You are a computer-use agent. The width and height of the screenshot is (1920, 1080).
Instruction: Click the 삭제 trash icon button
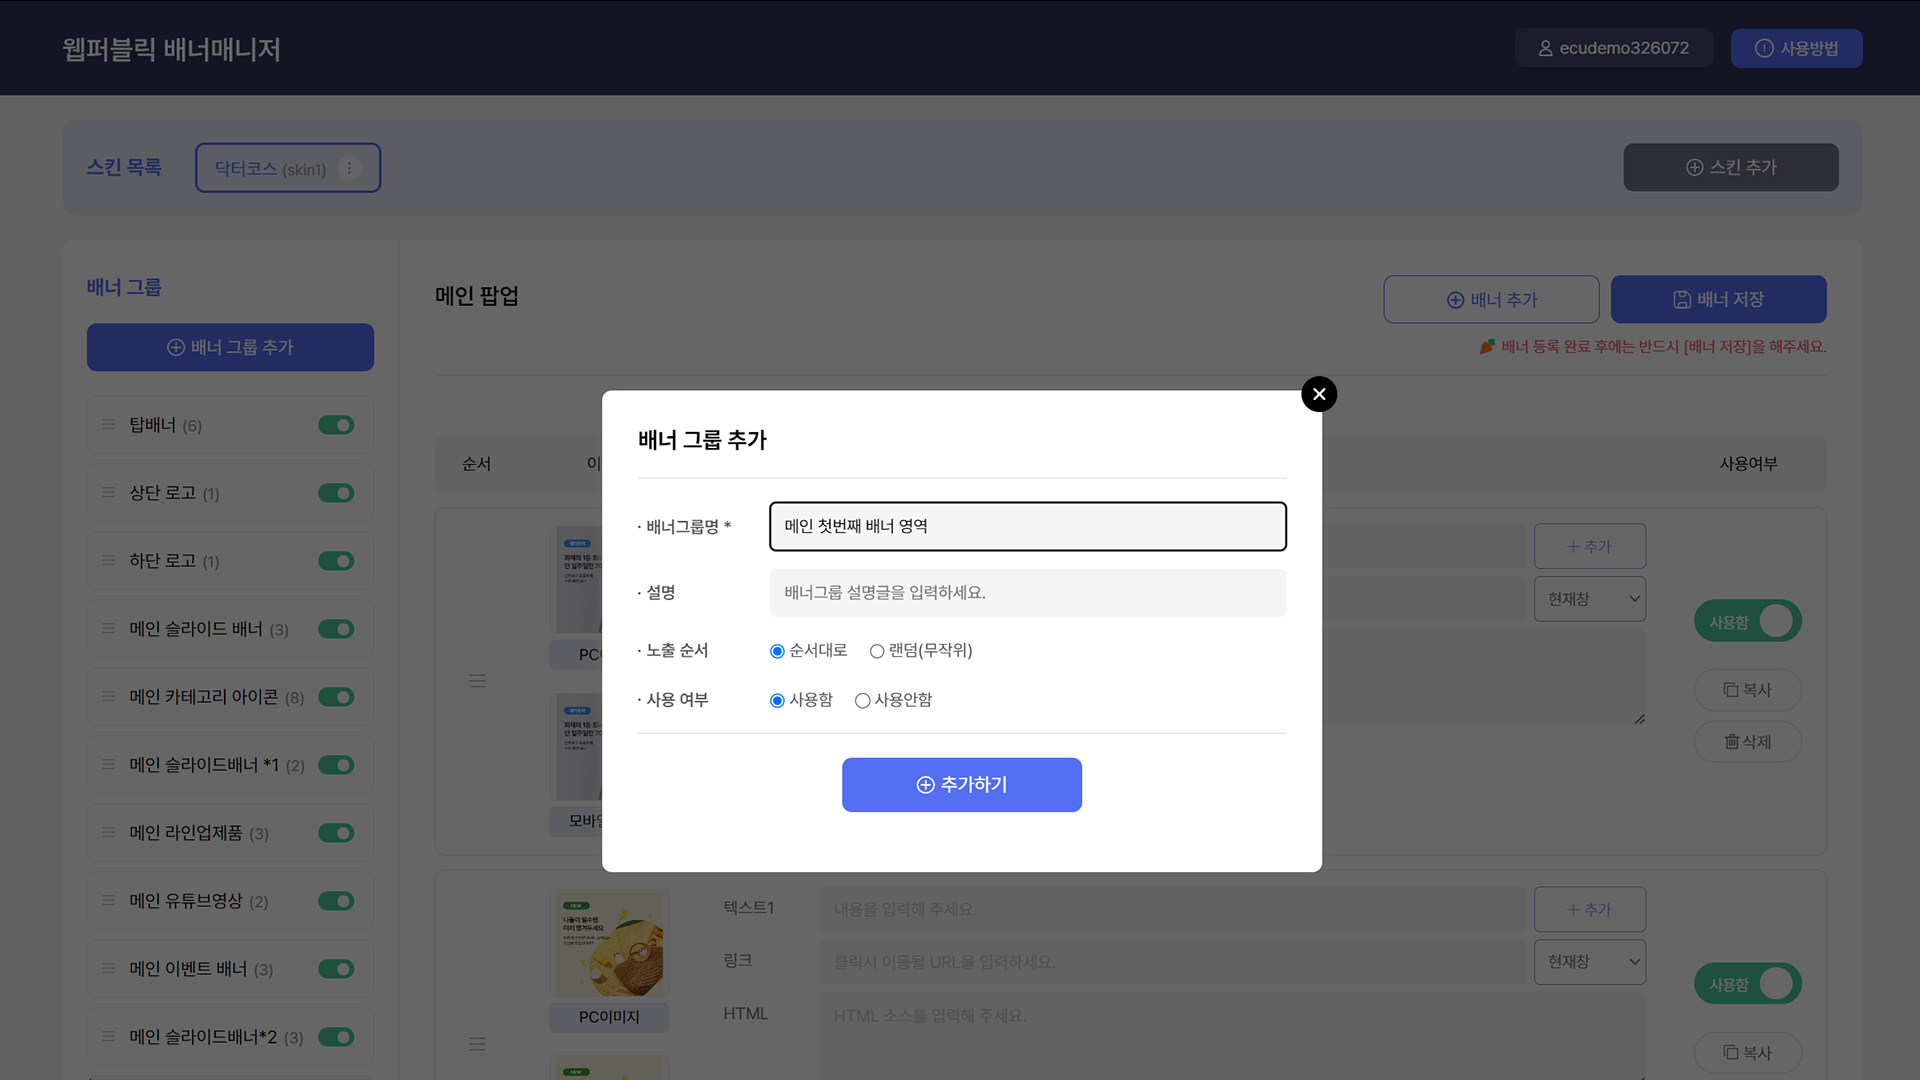(x=1747, y=742)
